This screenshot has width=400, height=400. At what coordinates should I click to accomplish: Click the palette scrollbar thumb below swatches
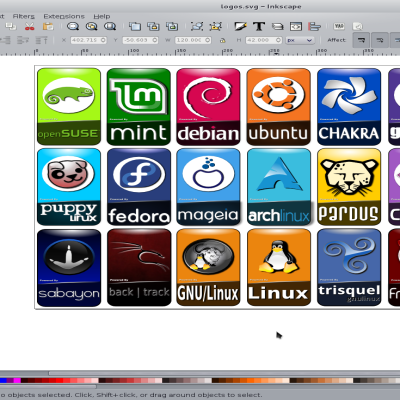pos(48,387)
